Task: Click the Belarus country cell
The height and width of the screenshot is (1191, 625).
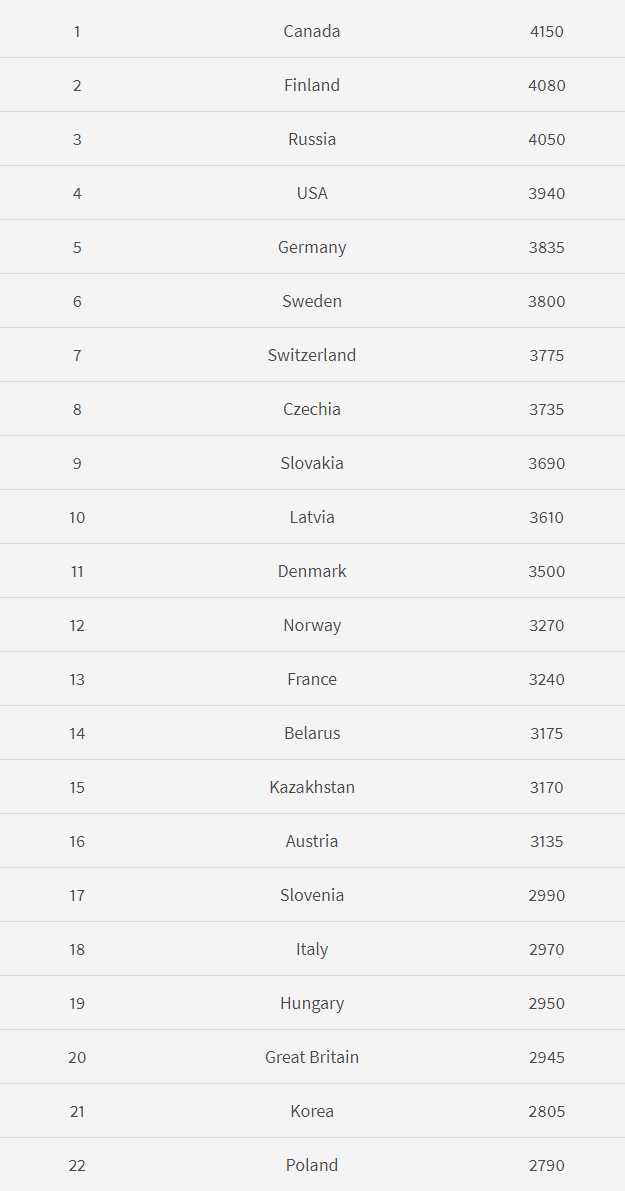Action: coord(311,732)
